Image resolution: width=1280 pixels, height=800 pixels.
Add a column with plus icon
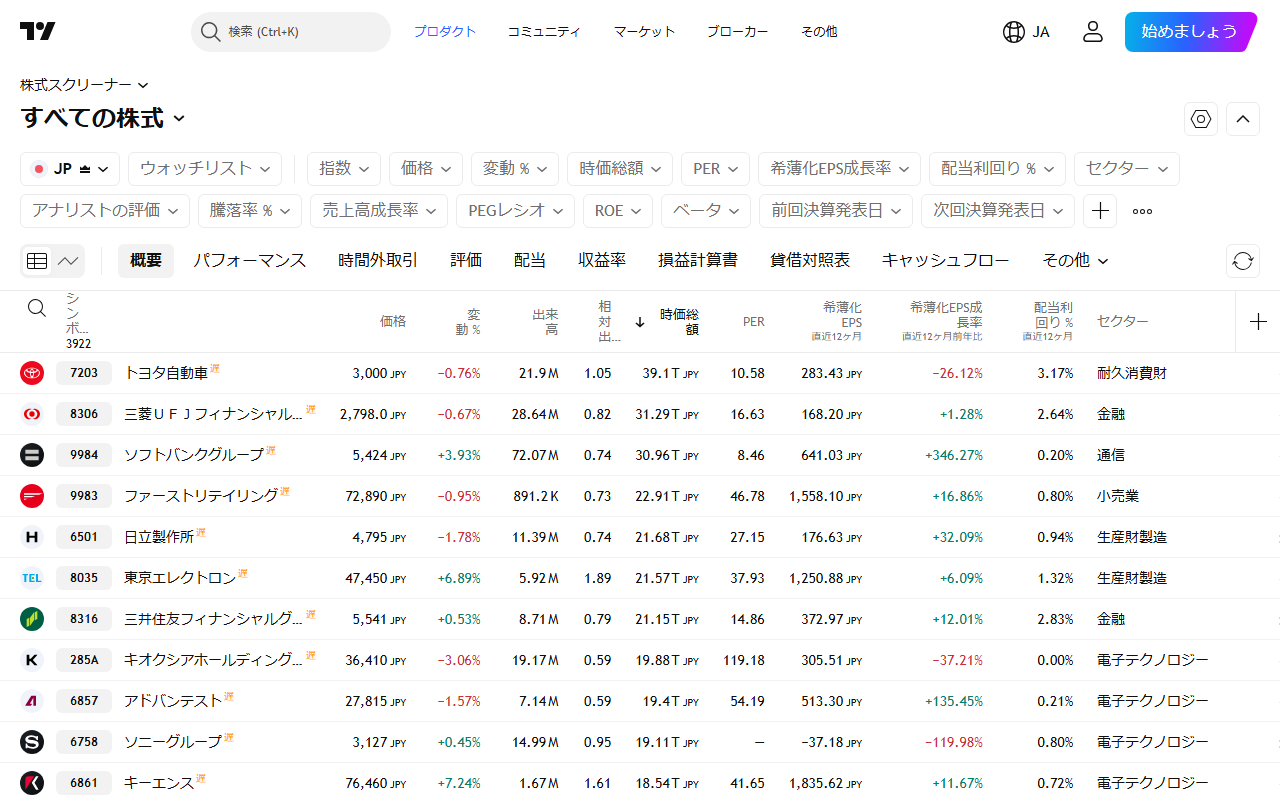point(1258,322)
